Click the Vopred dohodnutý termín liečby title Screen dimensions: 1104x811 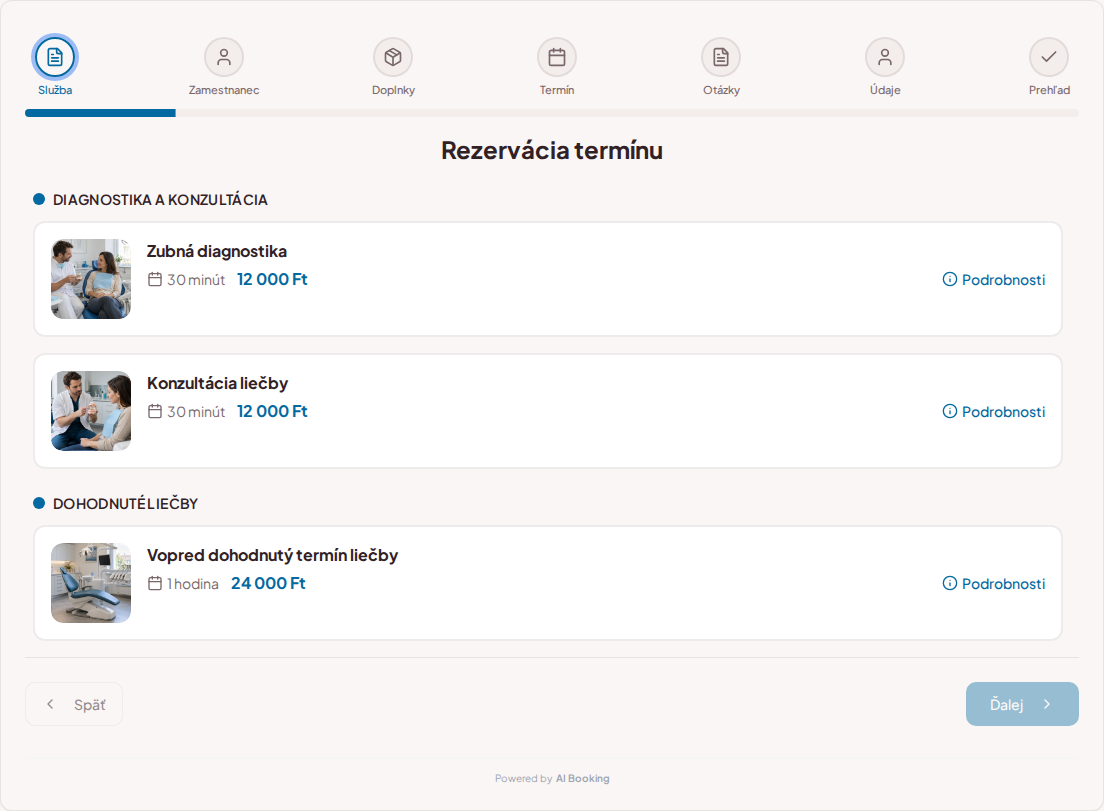point(272,555)
